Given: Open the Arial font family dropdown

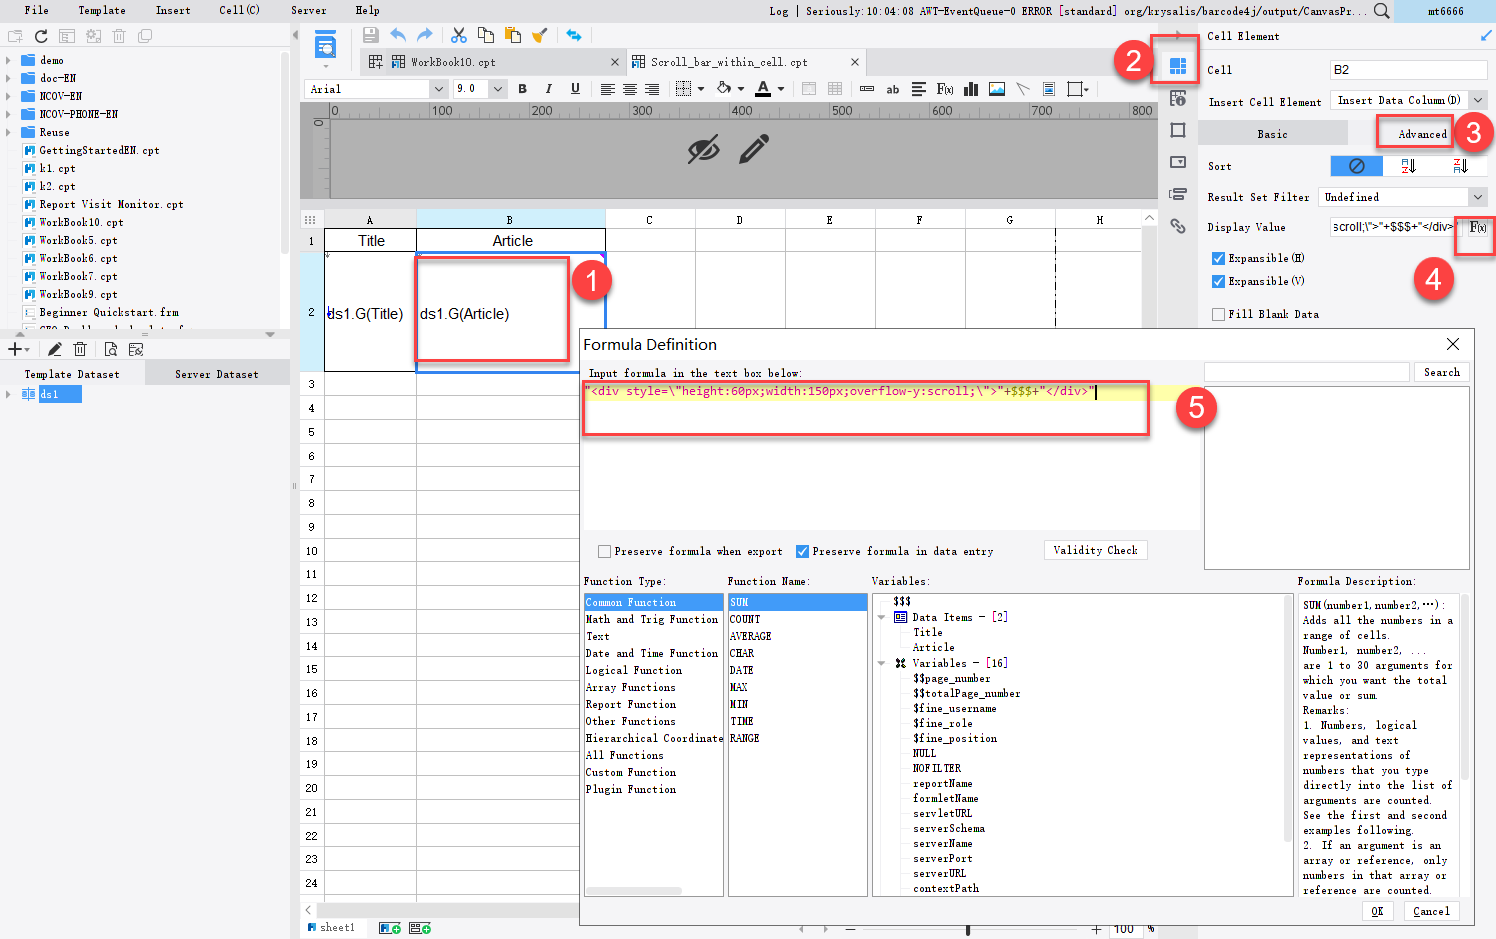Looking at the screenshot, I should click(x=438, y=89).
